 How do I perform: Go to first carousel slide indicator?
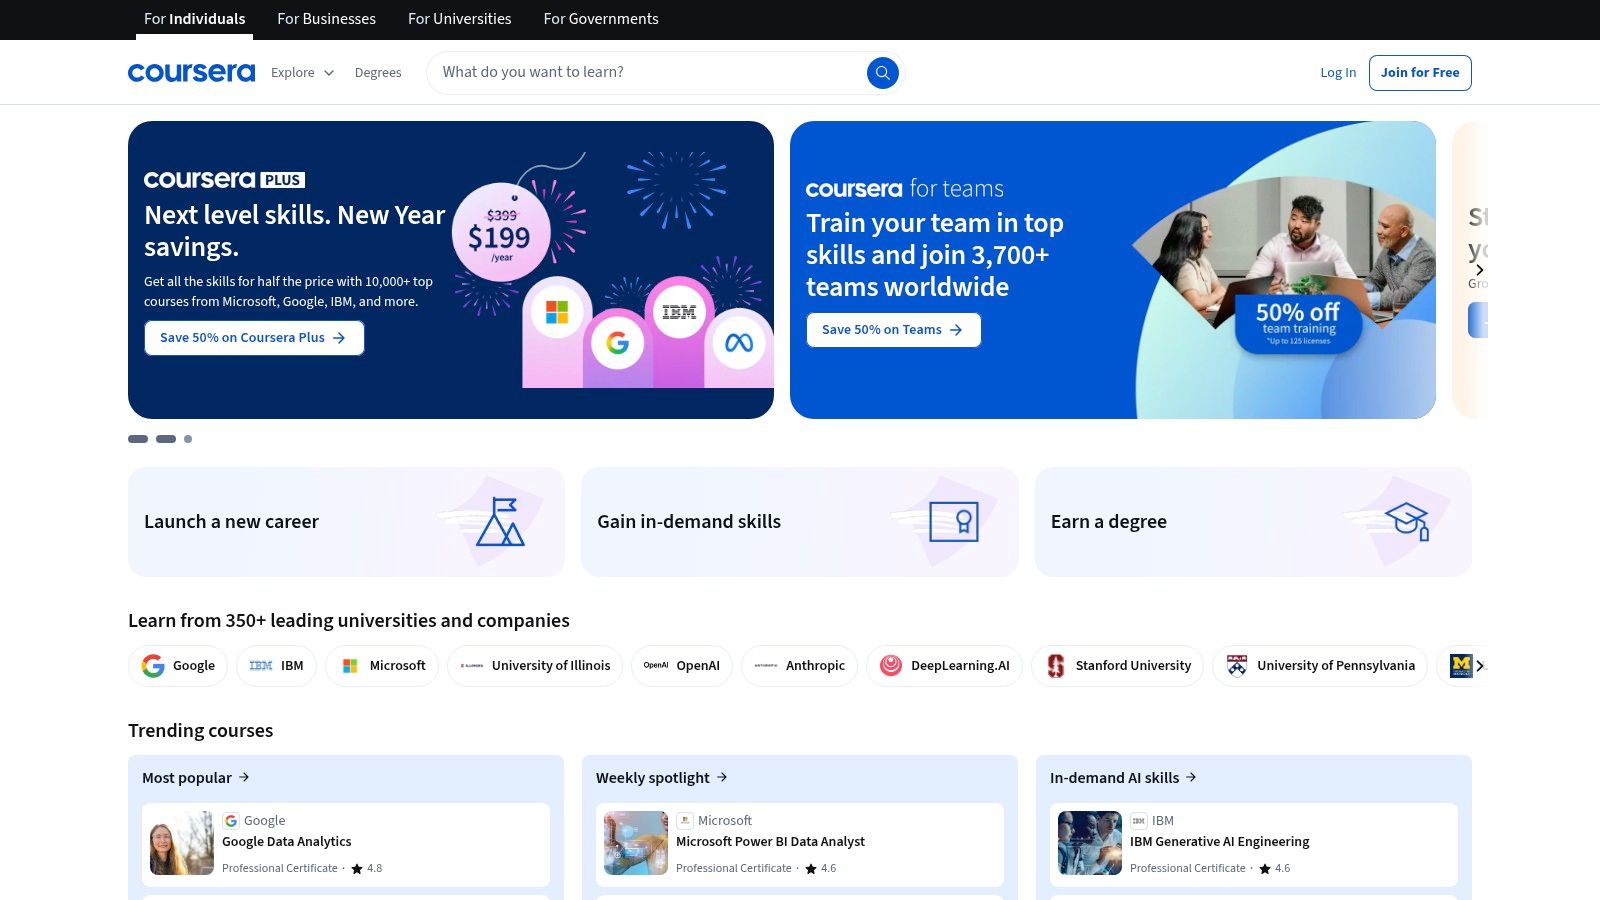point(138,439)
